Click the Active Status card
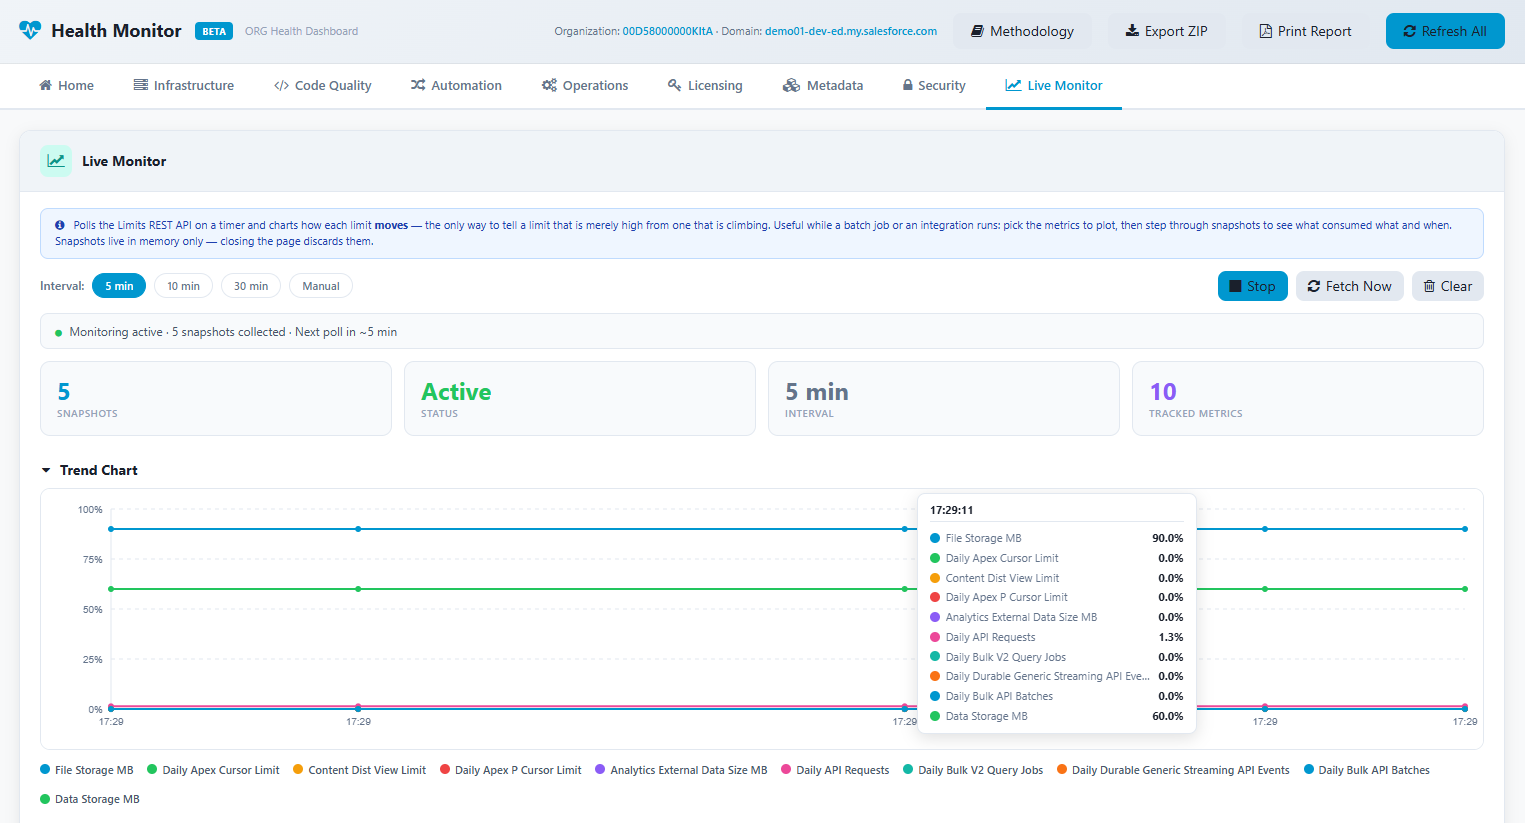This screenshot has width=1525, height=823. (x=580, y=398)
